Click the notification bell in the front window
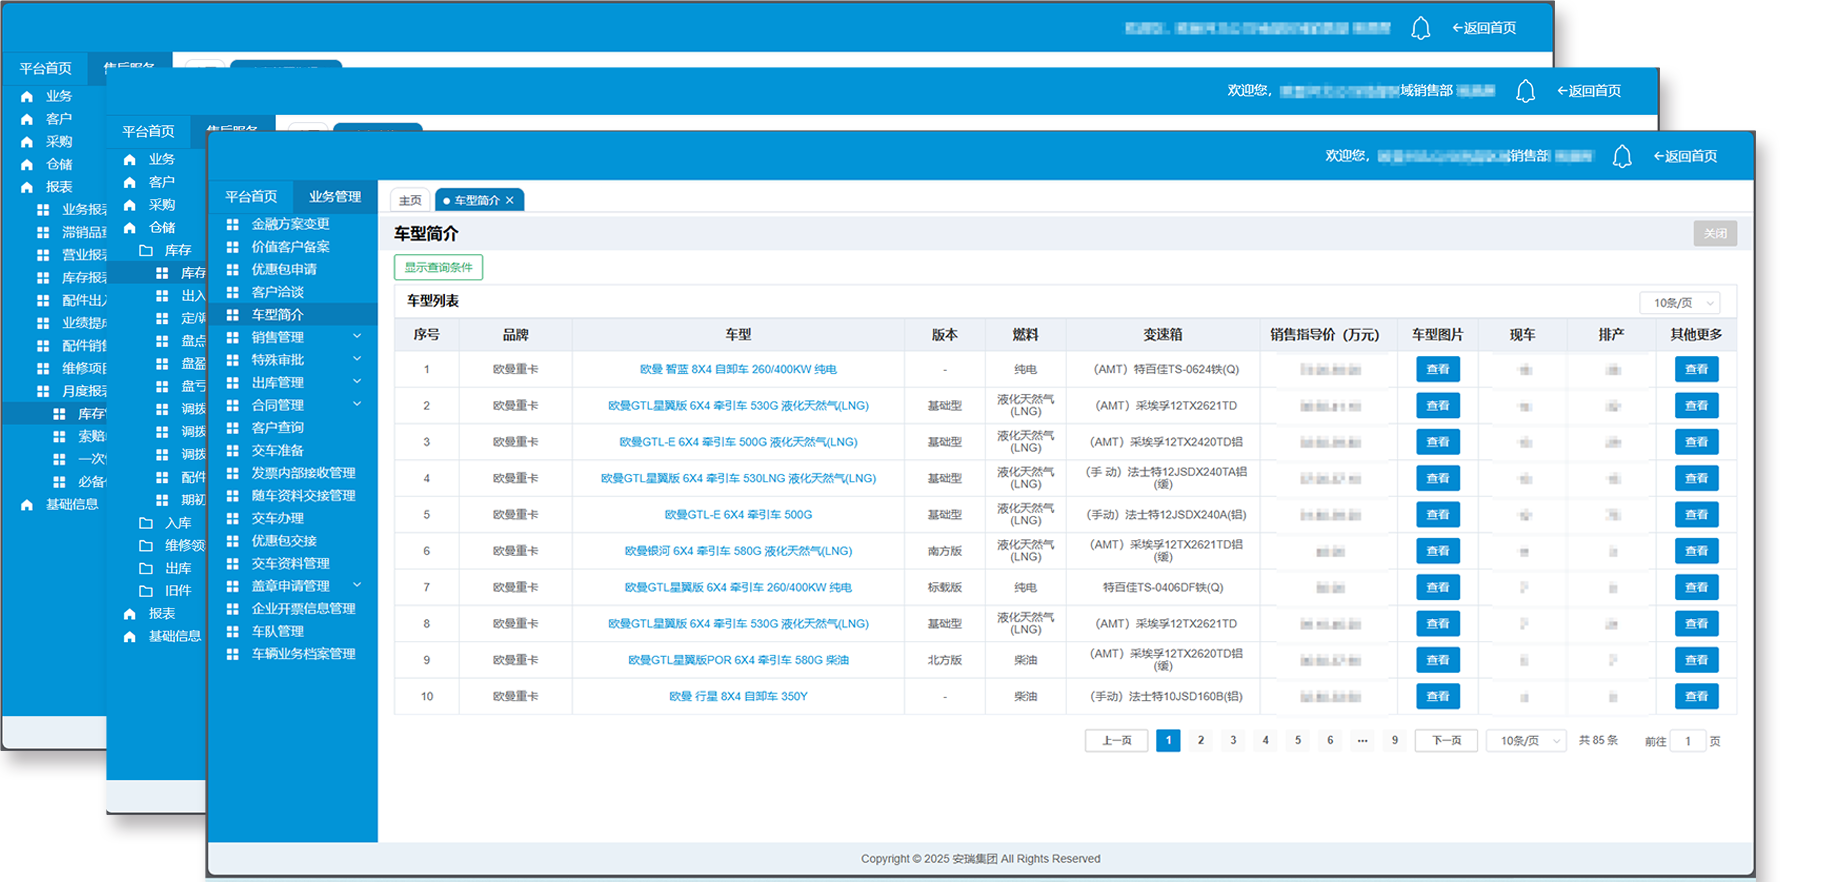This screenshot has width=1842, height=882. (x=1622, y=157)
